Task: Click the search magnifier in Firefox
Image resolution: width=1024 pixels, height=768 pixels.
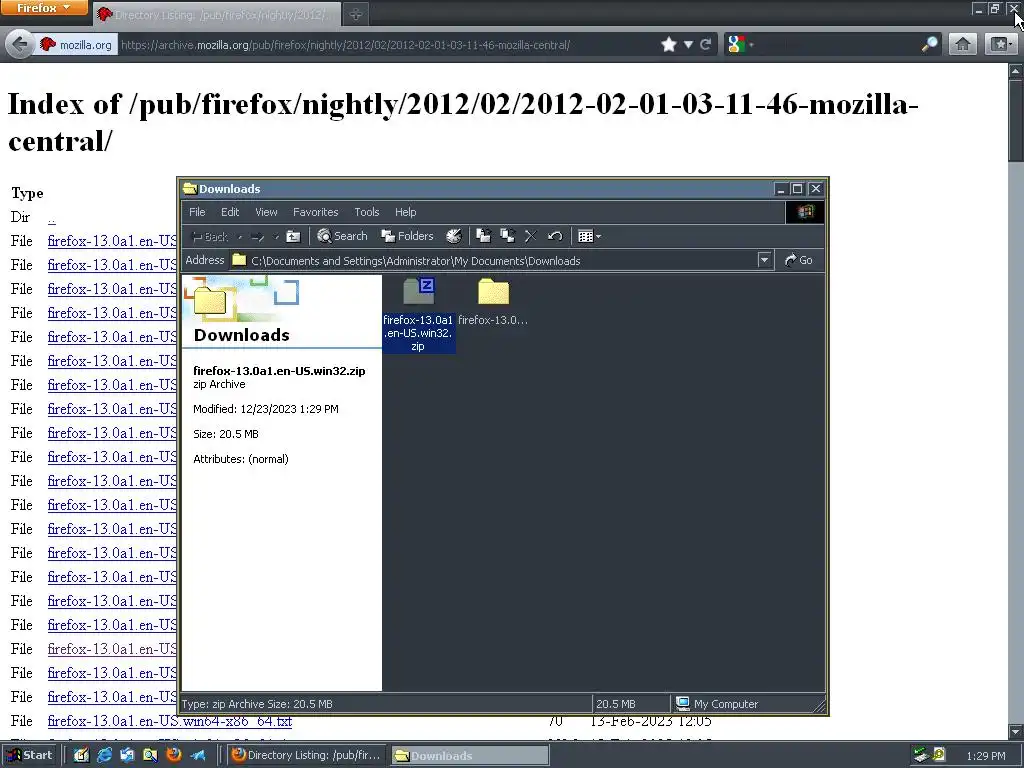Action: [x=929, y=44]
